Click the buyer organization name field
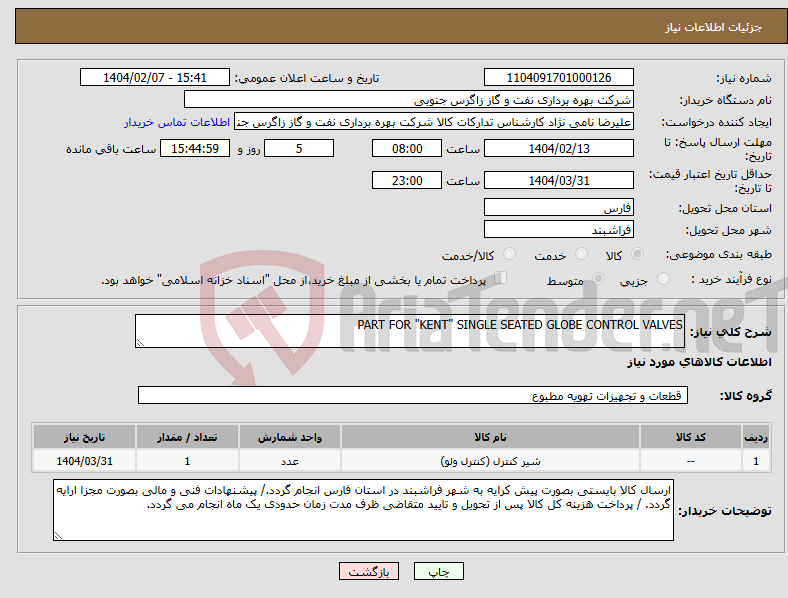The image size is (788, 598). (409, 99)
